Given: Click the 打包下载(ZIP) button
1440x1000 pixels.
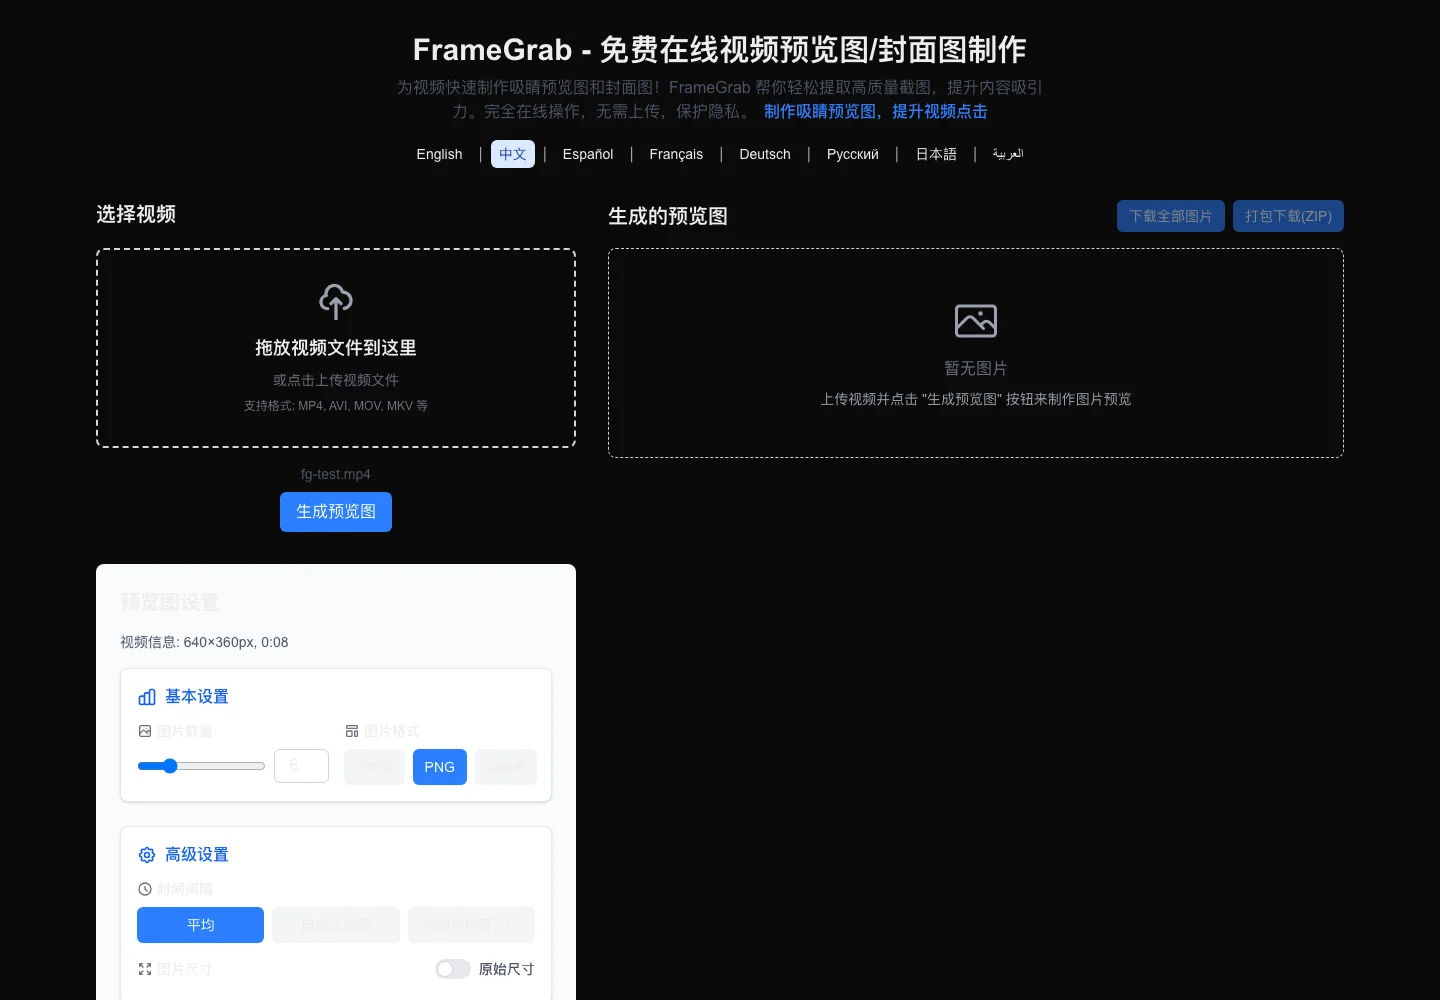Looking at the screenshot, I should [x=1288, y=216].
